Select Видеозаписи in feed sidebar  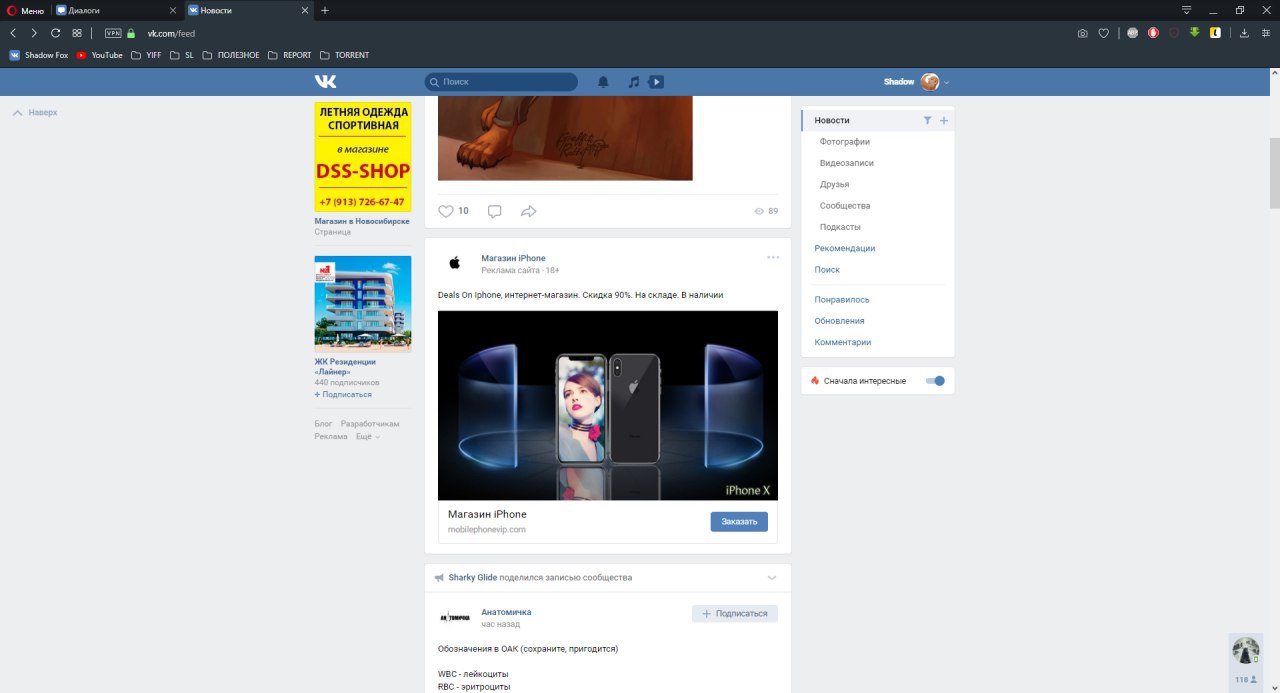(847, 163)
